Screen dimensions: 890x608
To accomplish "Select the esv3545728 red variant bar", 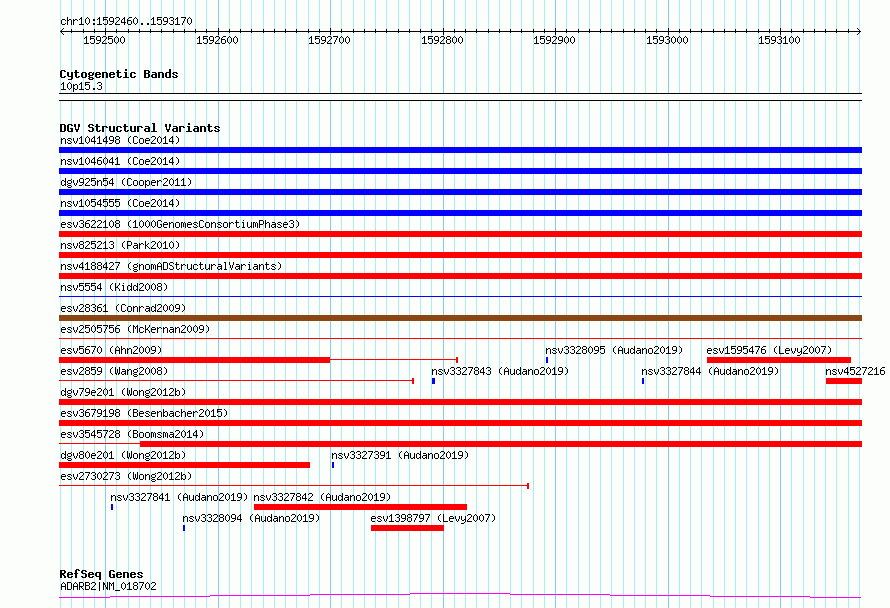I will point(501,444).
